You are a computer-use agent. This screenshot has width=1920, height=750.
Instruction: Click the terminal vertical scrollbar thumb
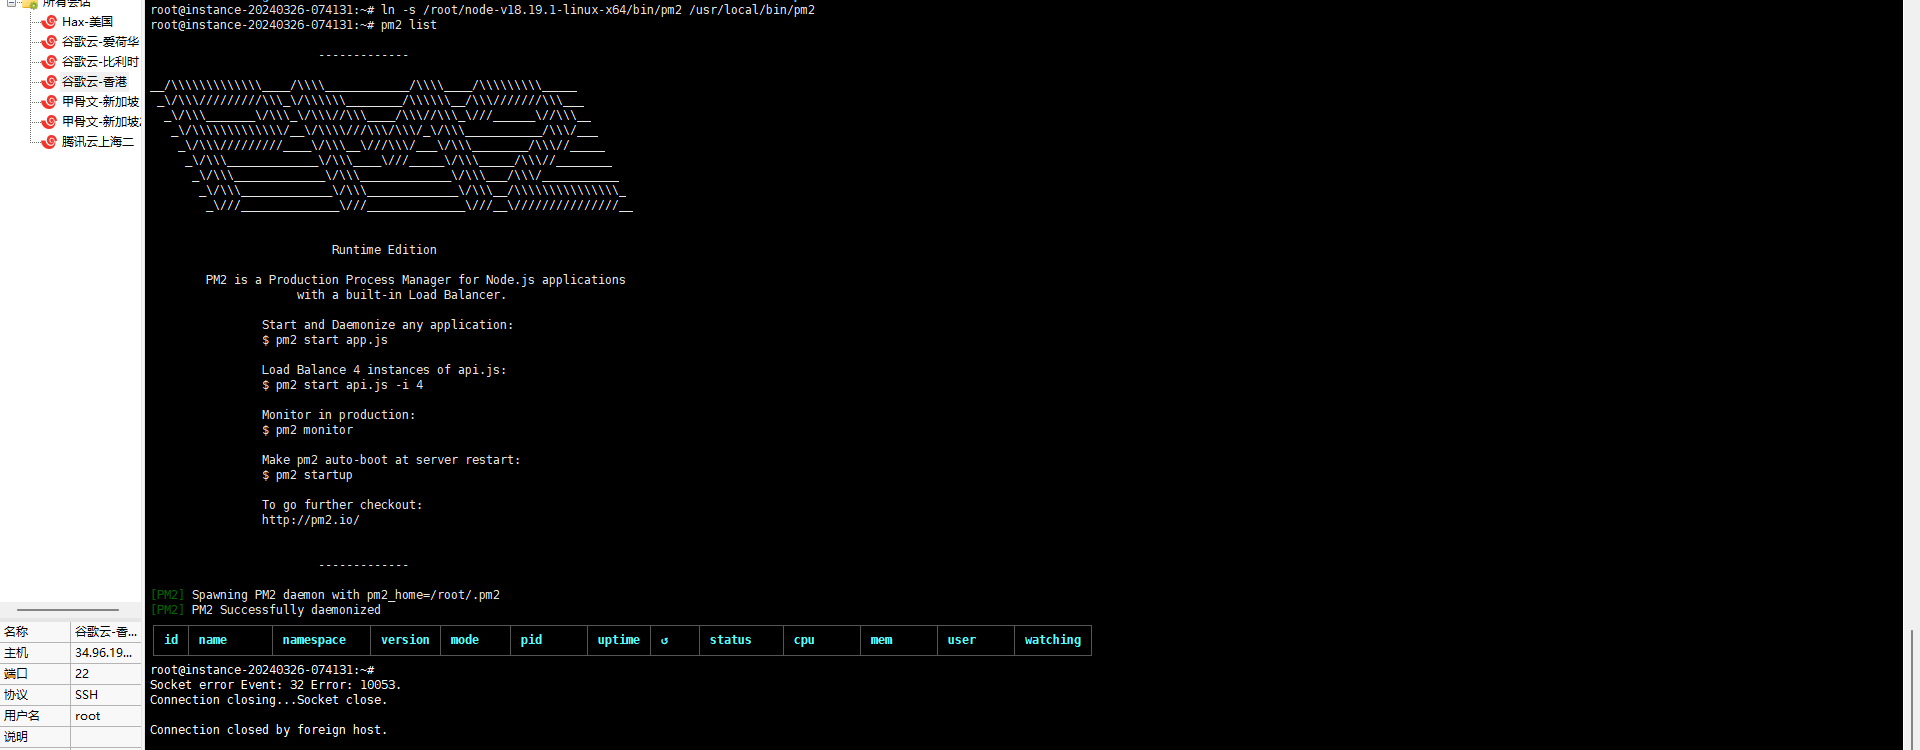point(1911,688)
